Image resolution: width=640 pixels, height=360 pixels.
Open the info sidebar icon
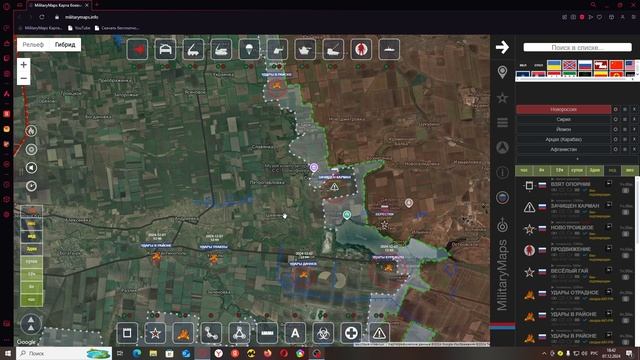tap(502, 172)
